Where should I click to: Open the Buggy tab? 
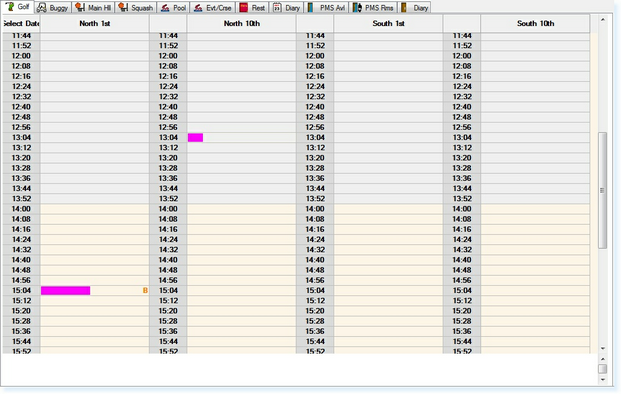pyautogui.click(x=53, y=8)
